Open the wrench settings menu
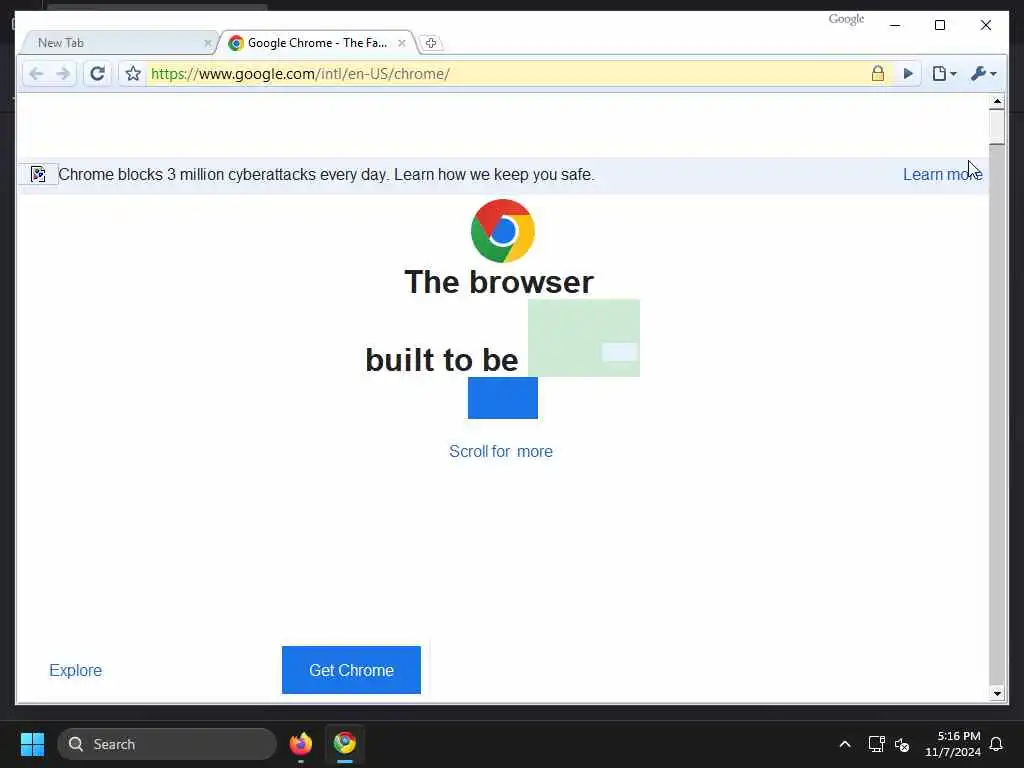This screenshot has height=768, width=1024. pos(984,74)
